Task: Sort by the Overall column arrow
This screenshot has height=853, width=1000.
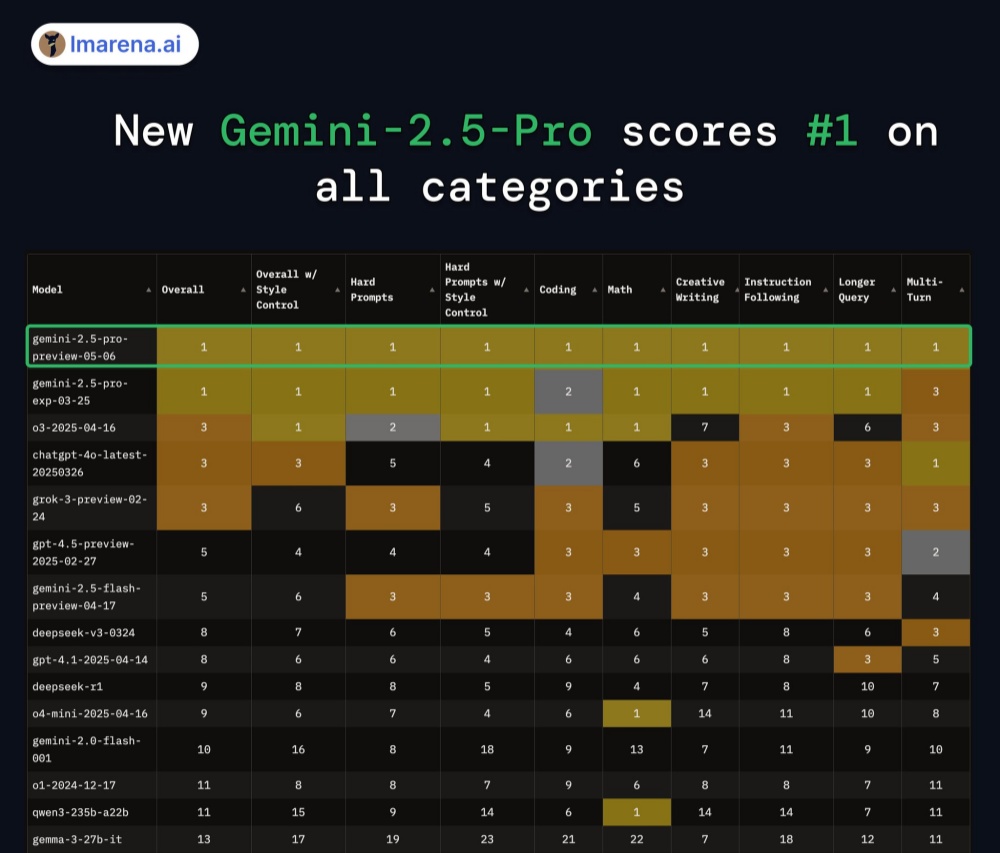Action: pyautogui.click(x=242, y=290)
